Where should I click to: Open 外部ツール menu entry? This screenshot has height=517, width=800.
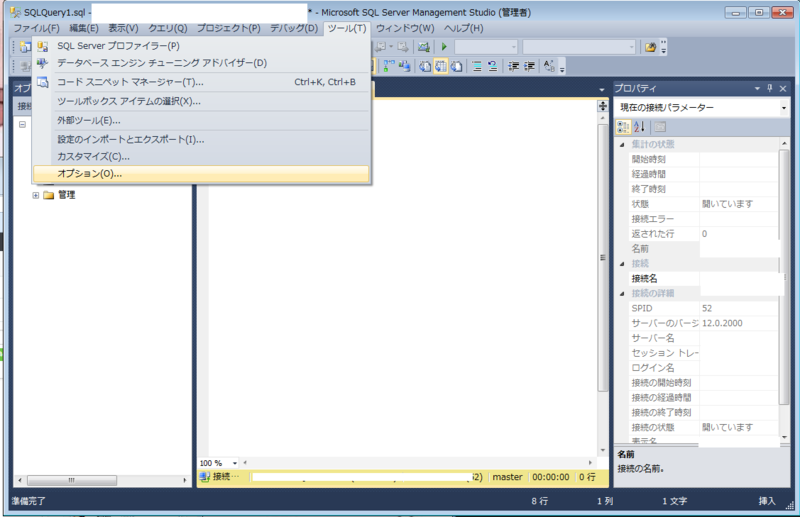[201, 121]
